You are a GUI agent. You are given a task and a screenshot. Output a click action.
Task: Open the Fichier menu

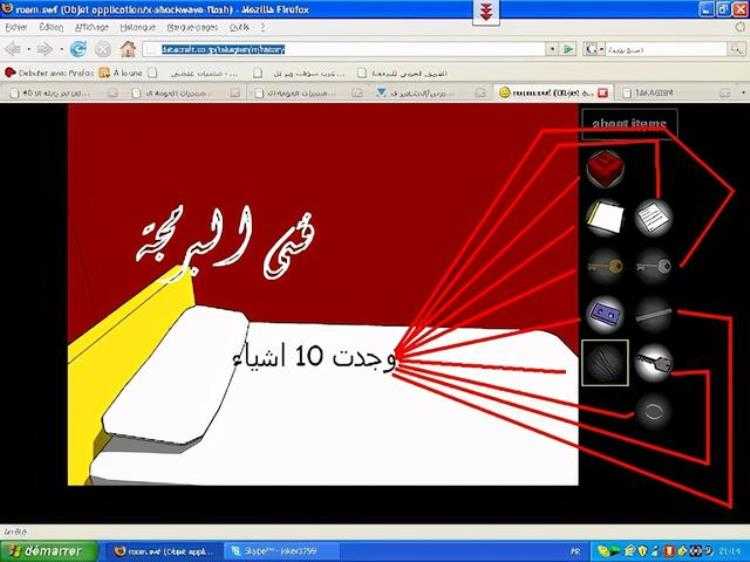(x=16, y=27)
